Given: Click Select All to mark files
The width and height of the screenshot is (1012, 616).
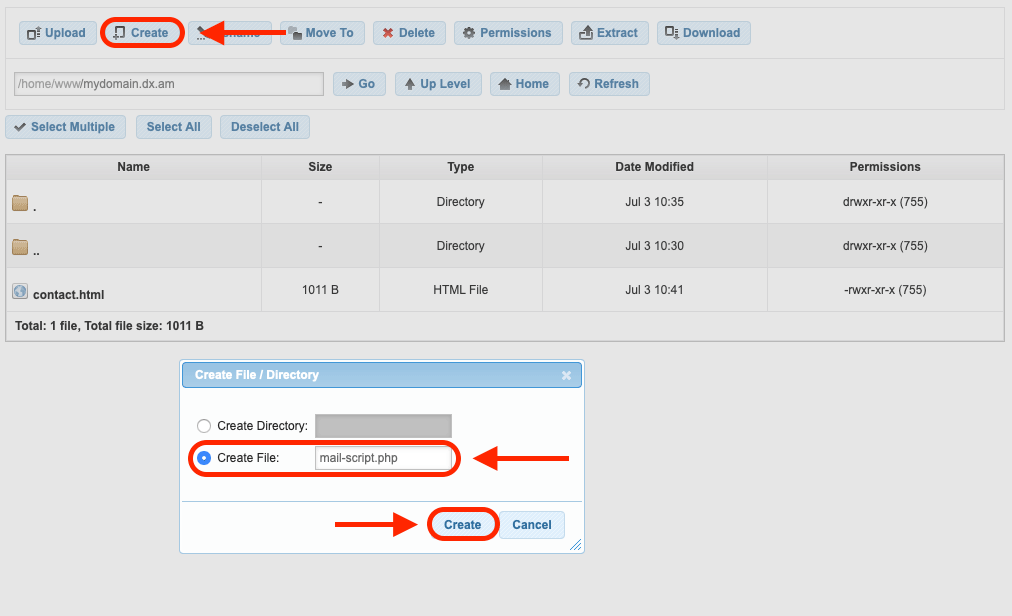Looking at the screenshot, I should (x=173, y=126).
